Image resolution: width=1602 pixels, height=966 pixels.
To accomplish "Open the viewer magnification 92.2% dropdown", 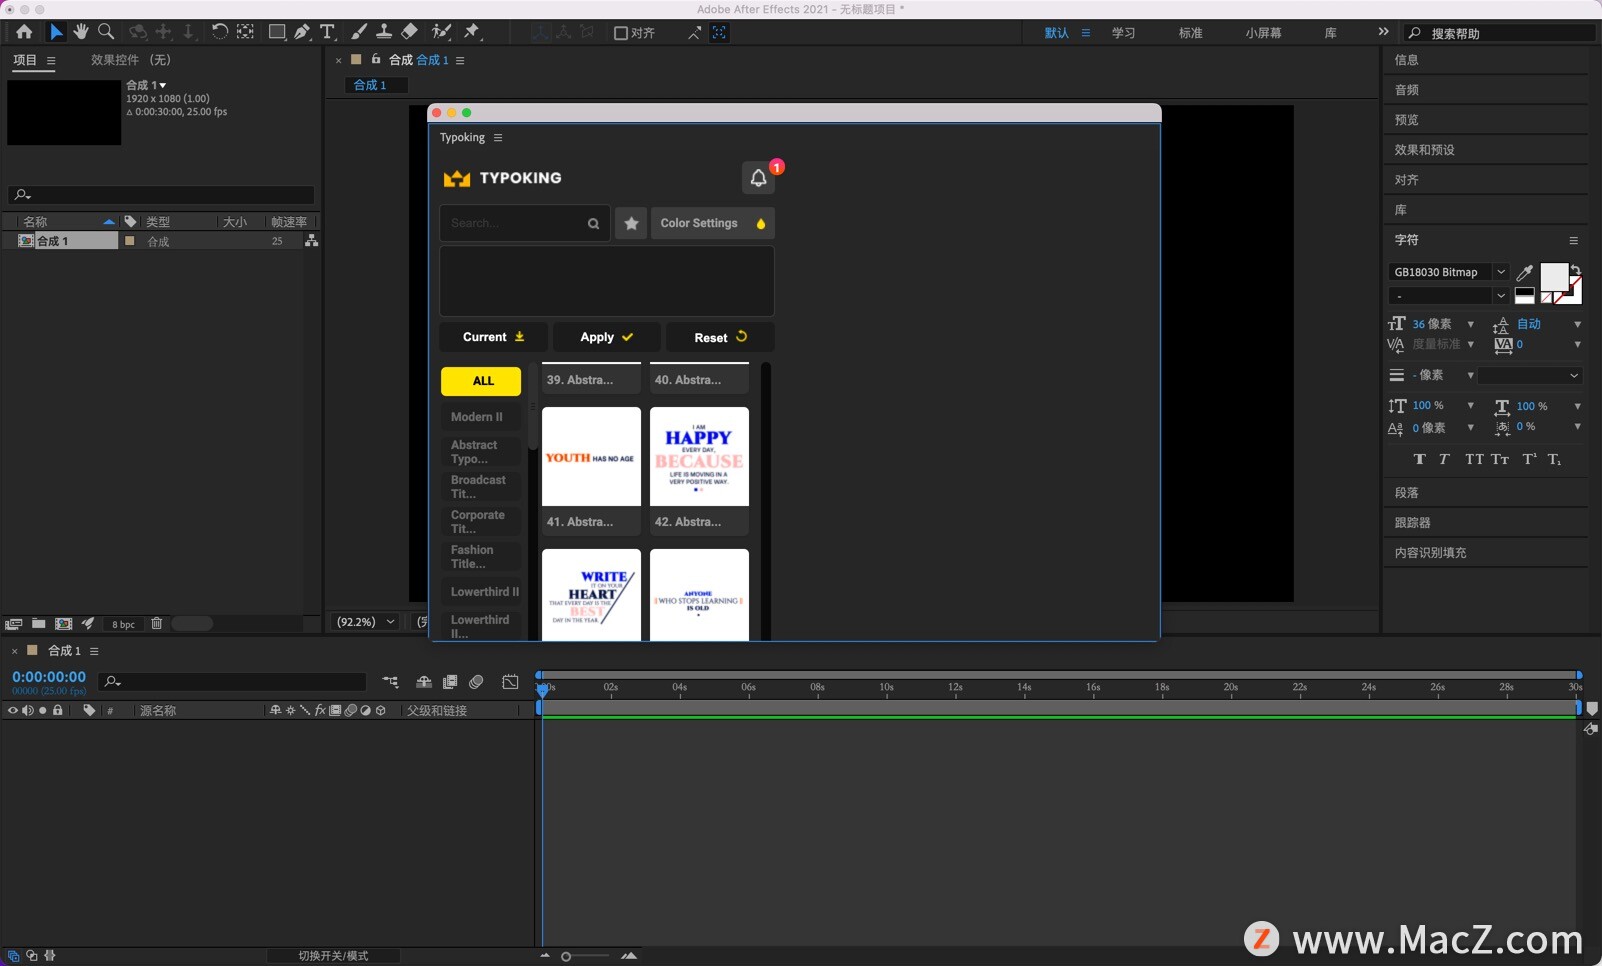I will [366, 622].
